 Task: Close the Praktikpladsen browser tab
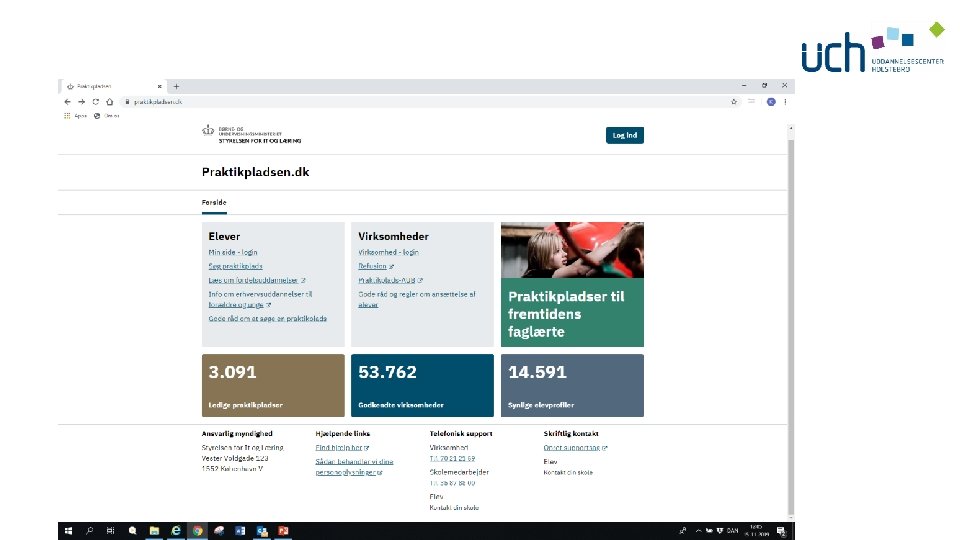160,86
